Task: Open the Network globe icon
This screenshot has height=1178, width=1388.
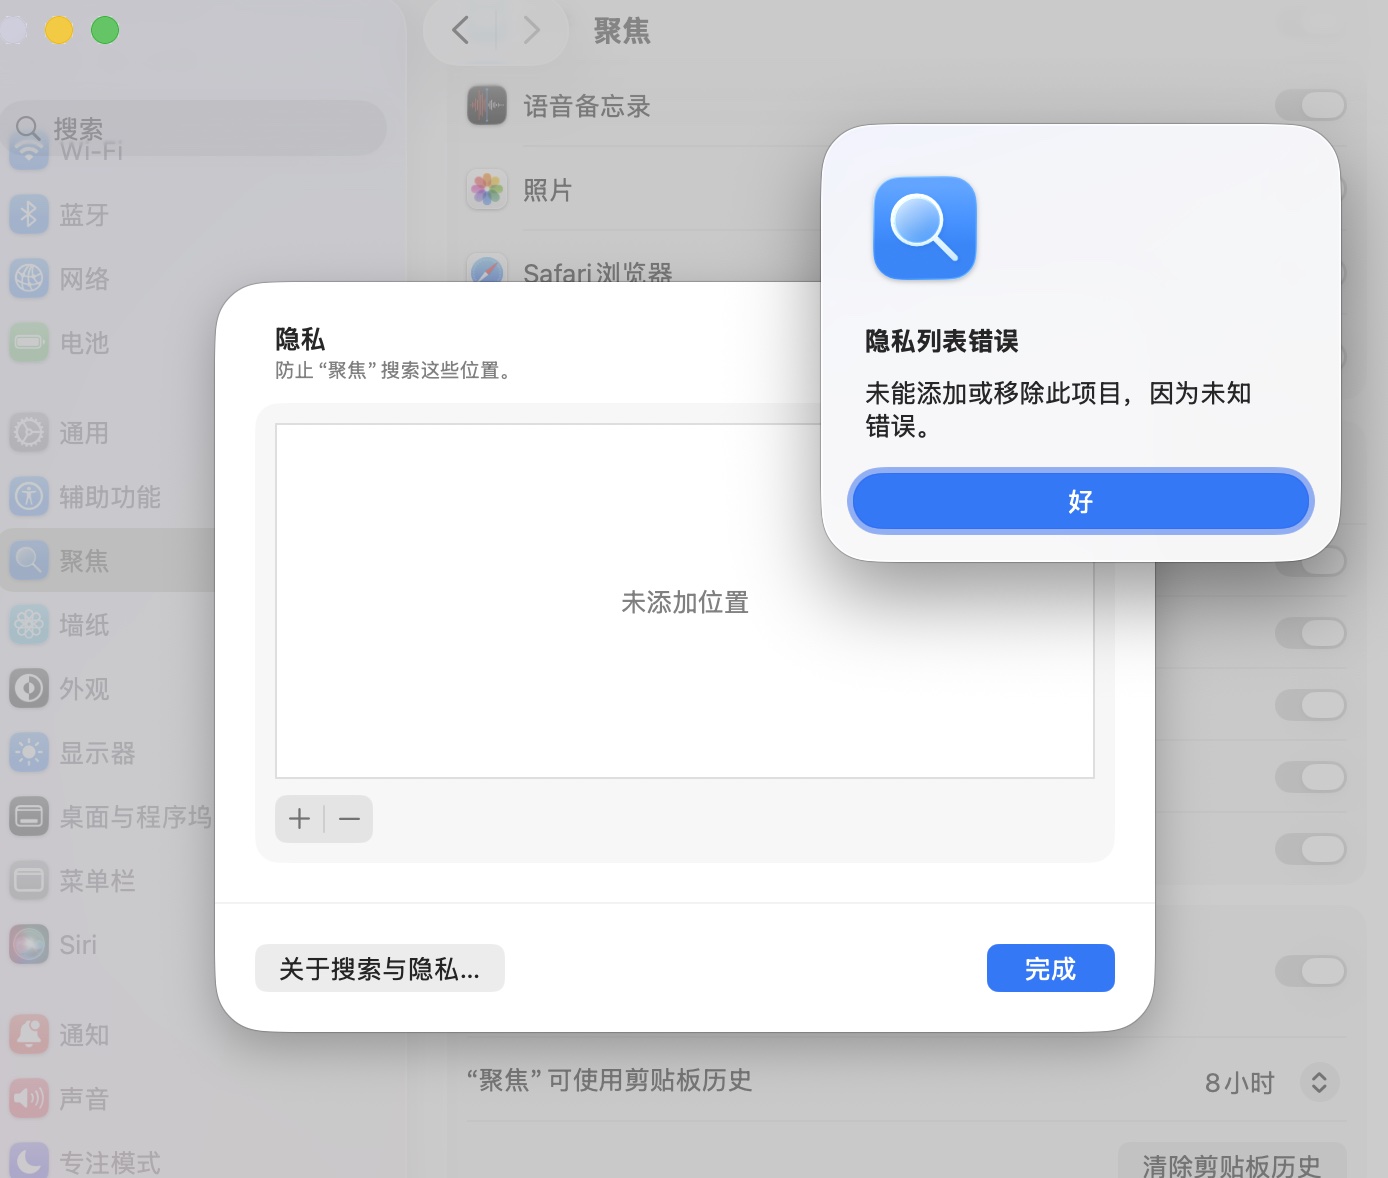Action: tap(29, 278)
